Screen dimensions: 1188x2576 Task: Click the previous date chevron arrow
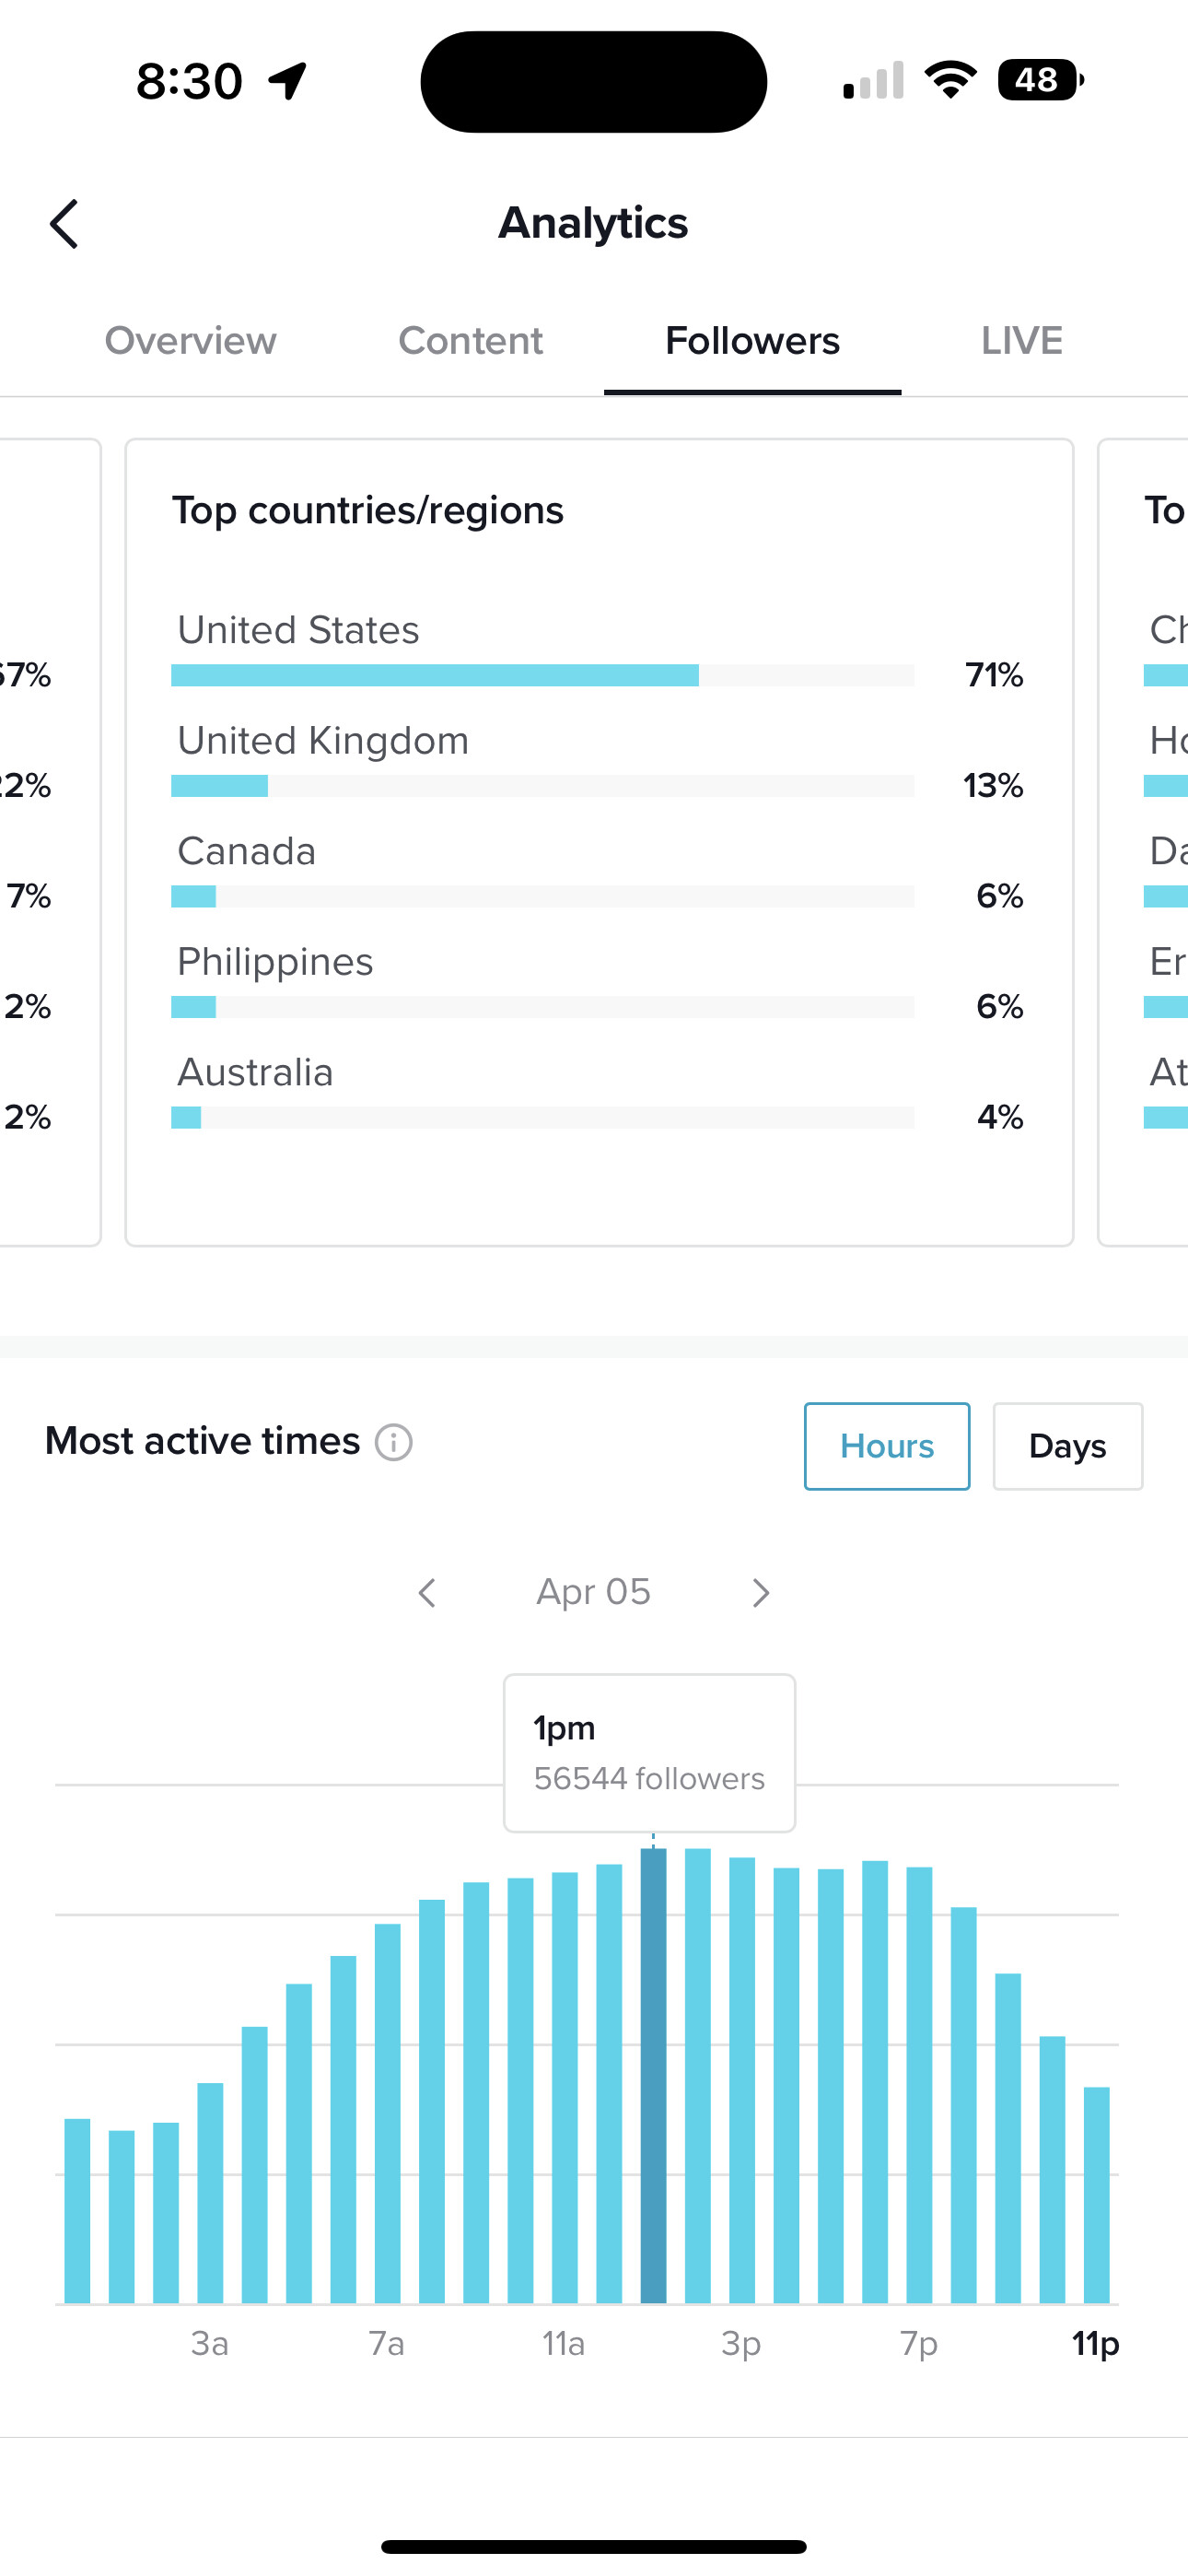point(427,1592)
